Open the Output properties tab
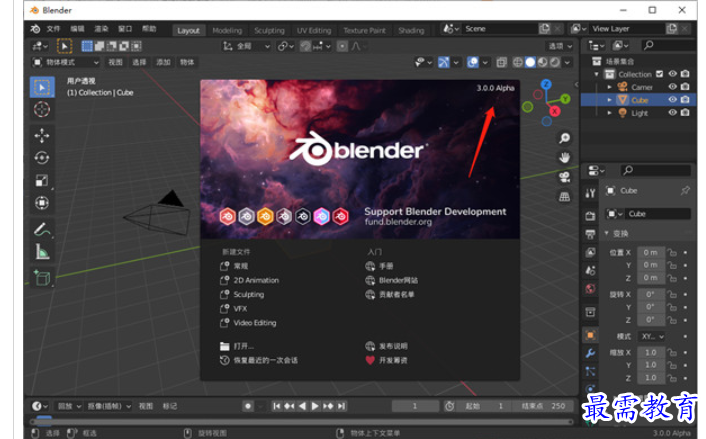Image resolution: width=706 pixels, height=439 pixels. point(590,234)
